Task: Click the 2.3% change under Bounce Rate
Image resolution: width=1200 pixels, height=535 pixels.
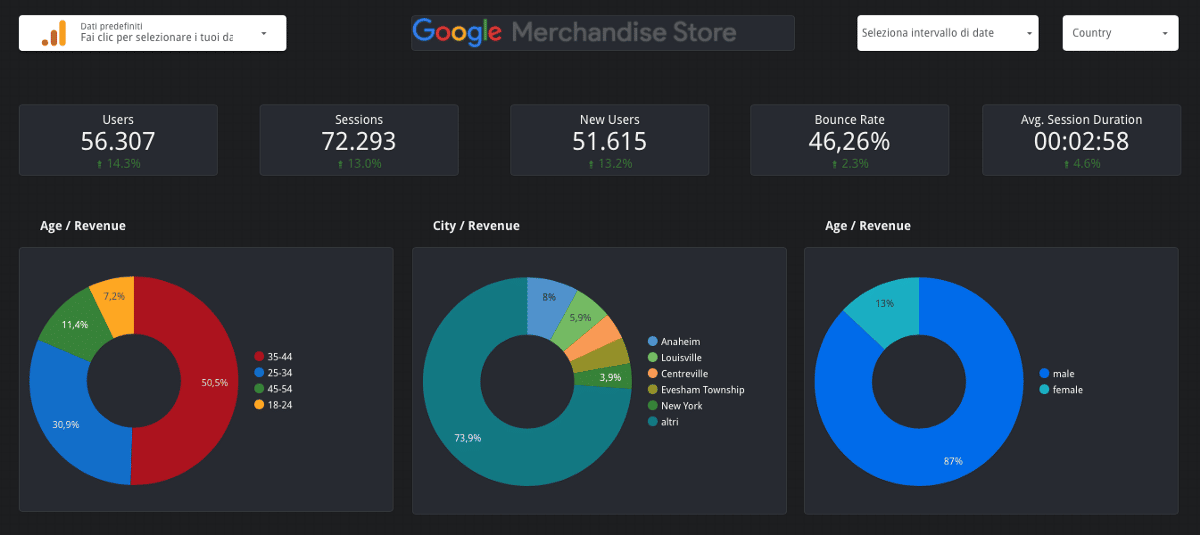Action: pos(850,164)
